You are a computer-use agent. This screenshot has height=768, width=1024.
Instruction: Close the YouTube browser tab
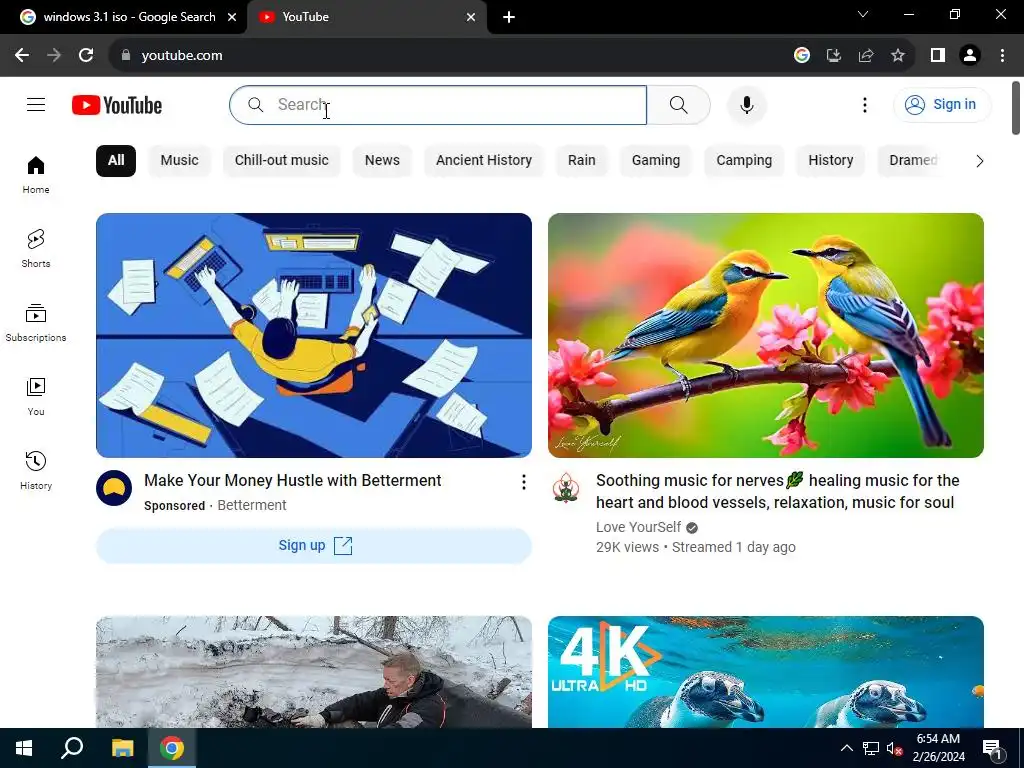point(471,17)
